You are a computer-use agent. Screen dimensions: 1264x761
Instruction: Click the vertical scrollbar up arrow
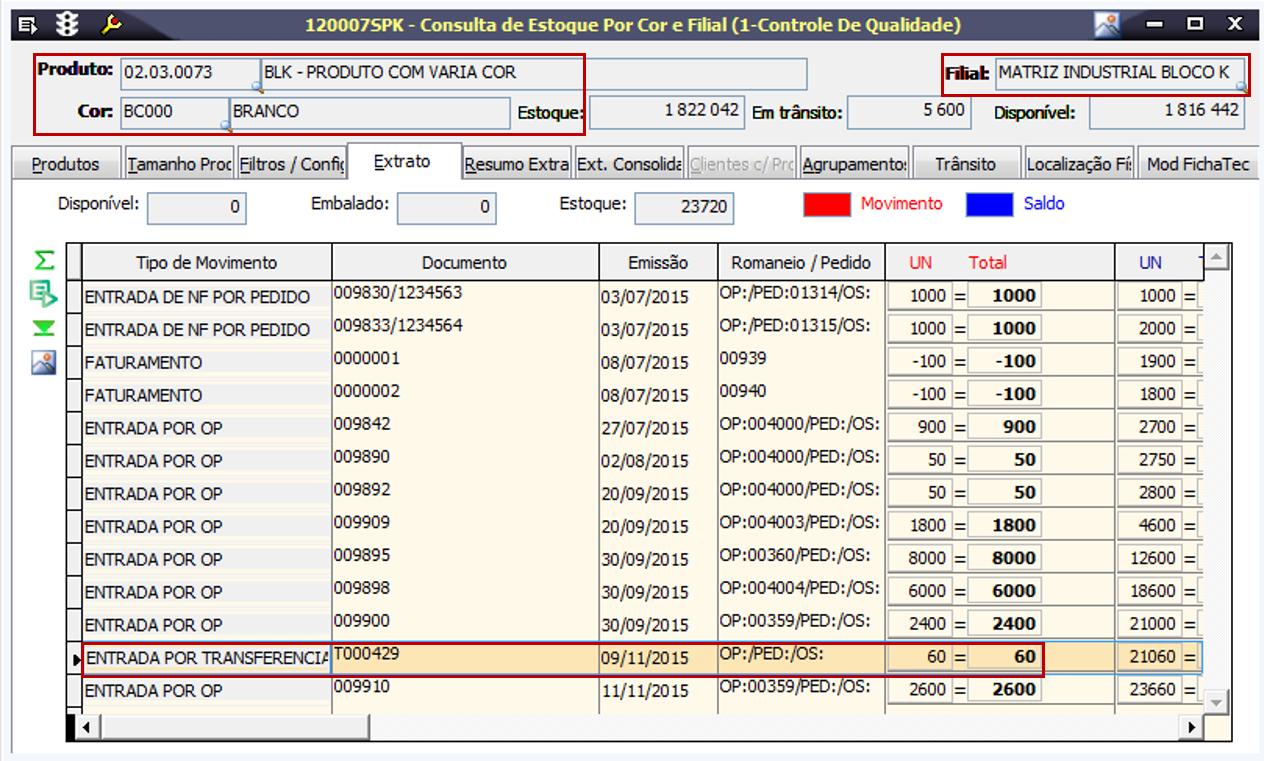(x=1216, y=259)
